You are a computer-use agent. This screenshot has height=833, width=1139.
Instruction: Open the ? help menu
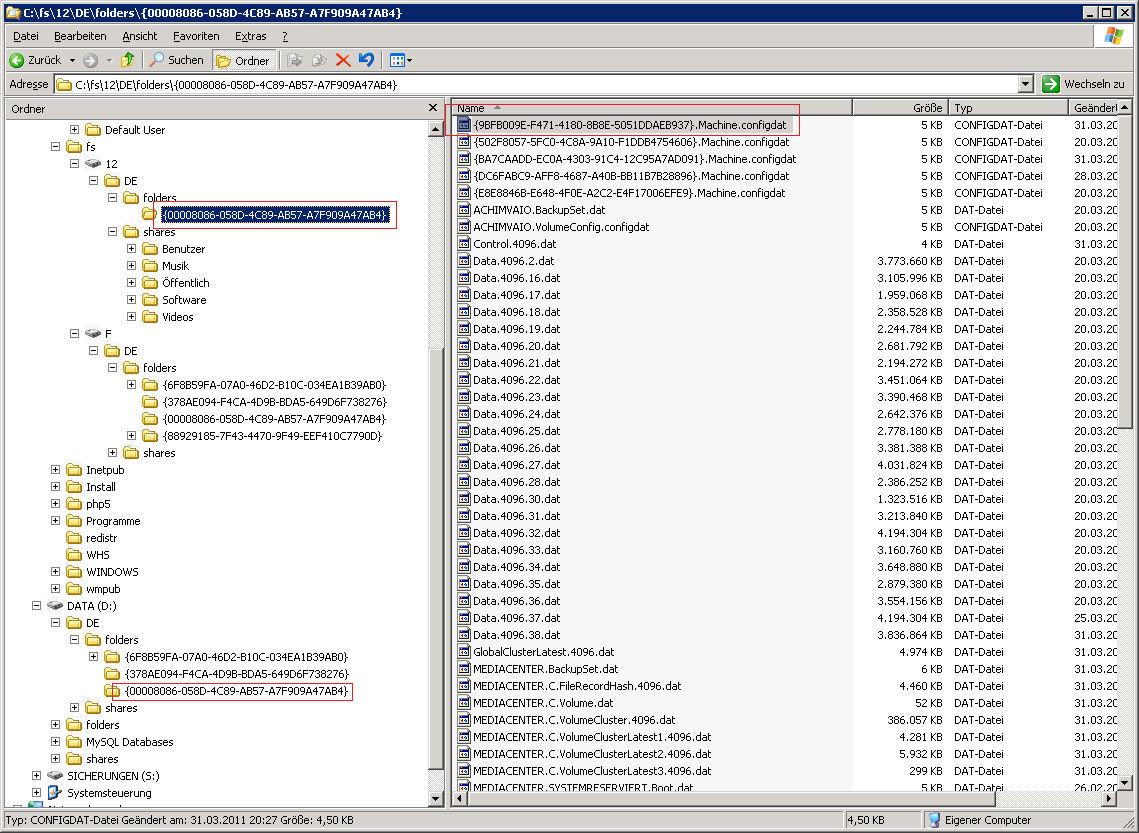pos(285,36)
